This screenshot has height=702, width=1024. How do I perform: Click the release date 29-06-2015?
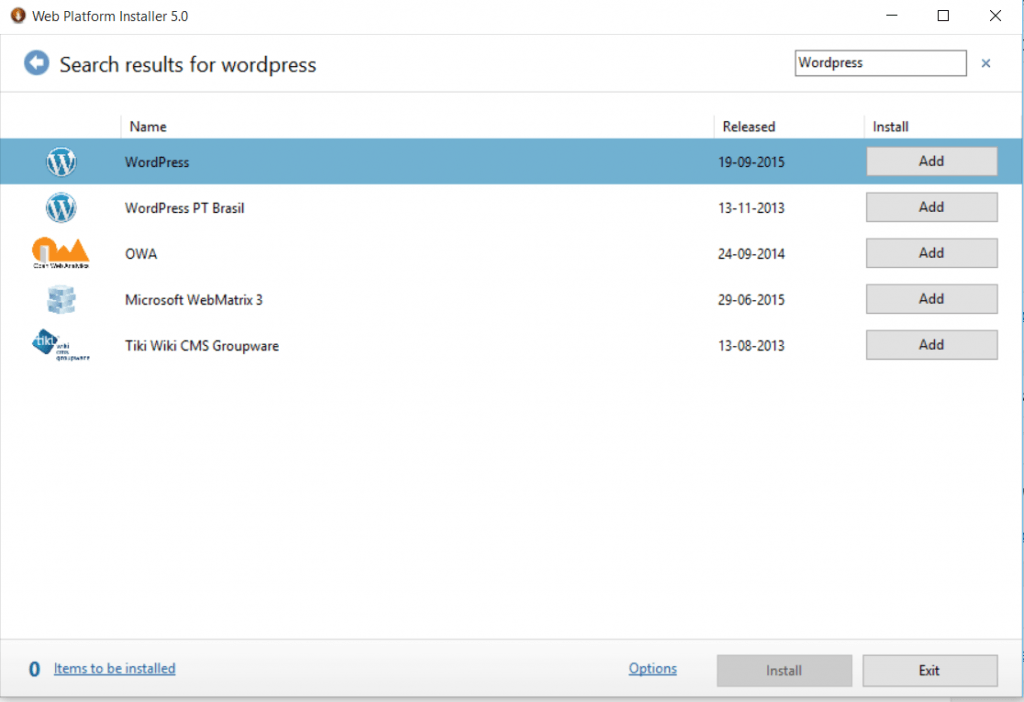(751, 300)
